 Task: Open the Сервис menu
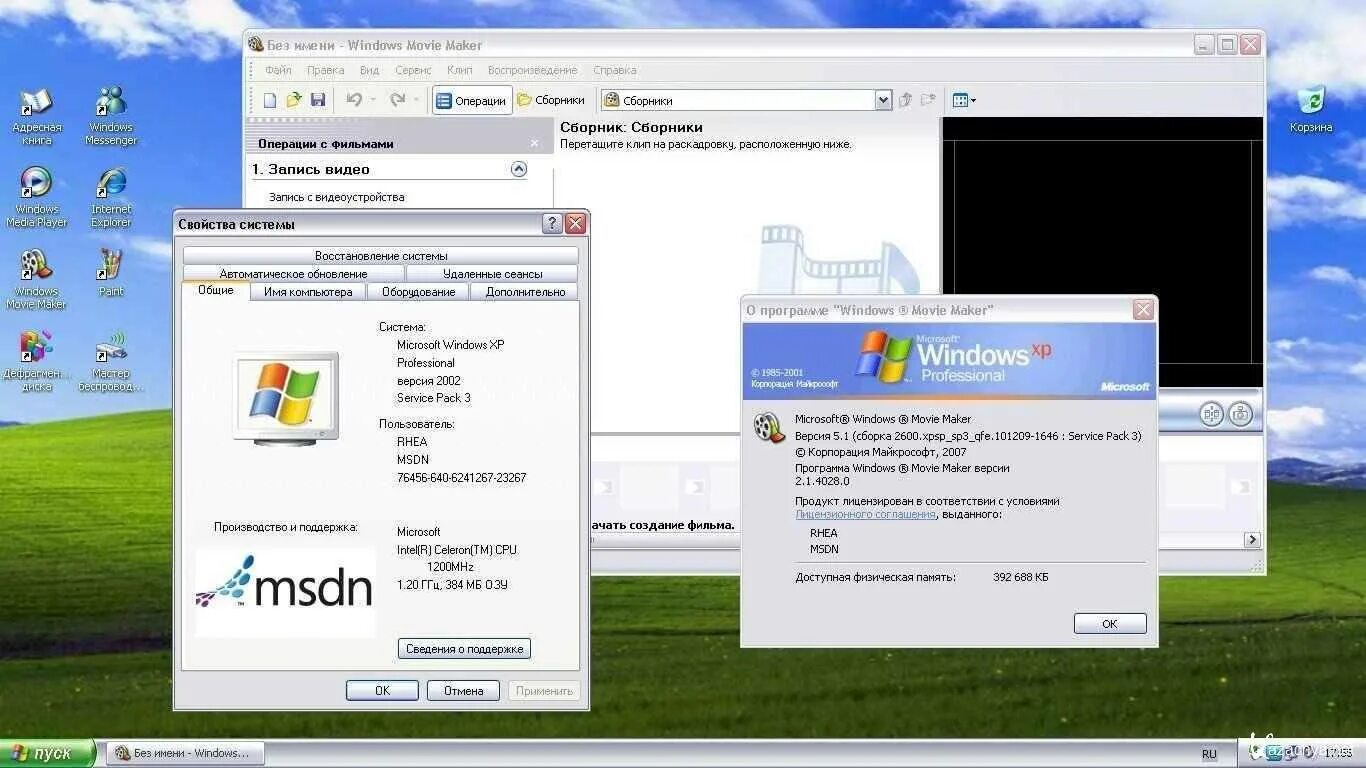pyautogui.click(x=413, y=70)
